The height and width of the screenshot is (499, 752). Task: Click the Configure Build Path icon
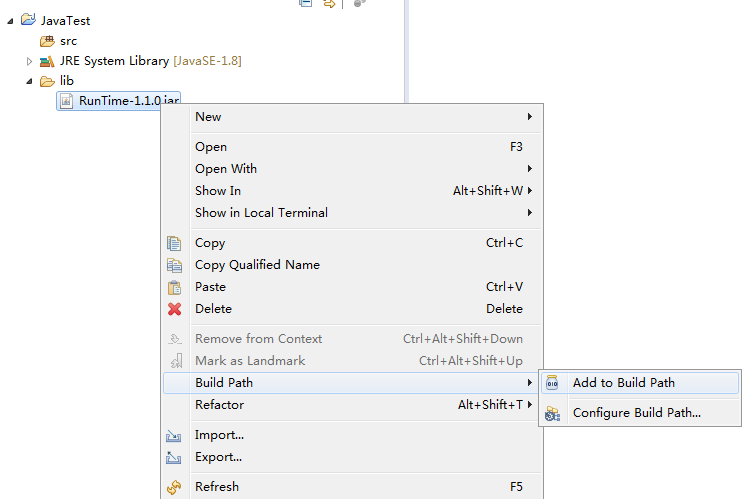552,414
